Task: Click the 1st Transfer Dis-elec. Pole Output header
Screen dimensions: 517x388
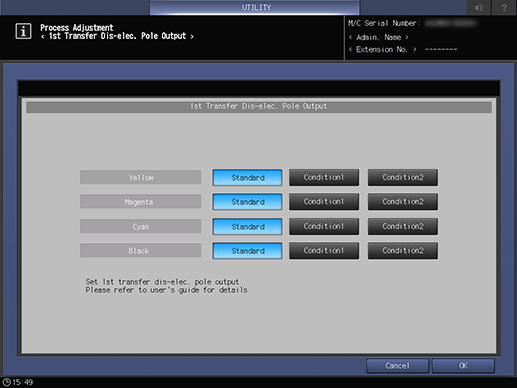Action: click(259, 107)
